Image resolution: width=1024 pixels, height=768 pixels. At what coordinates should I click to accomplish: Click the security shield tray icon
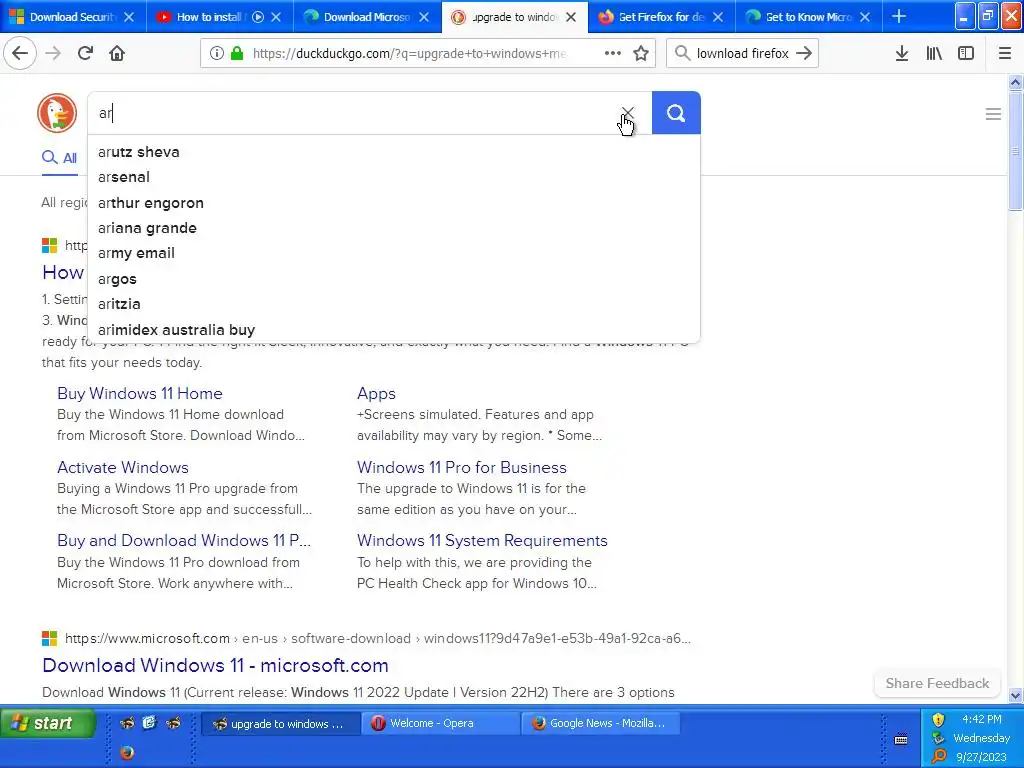938,720
